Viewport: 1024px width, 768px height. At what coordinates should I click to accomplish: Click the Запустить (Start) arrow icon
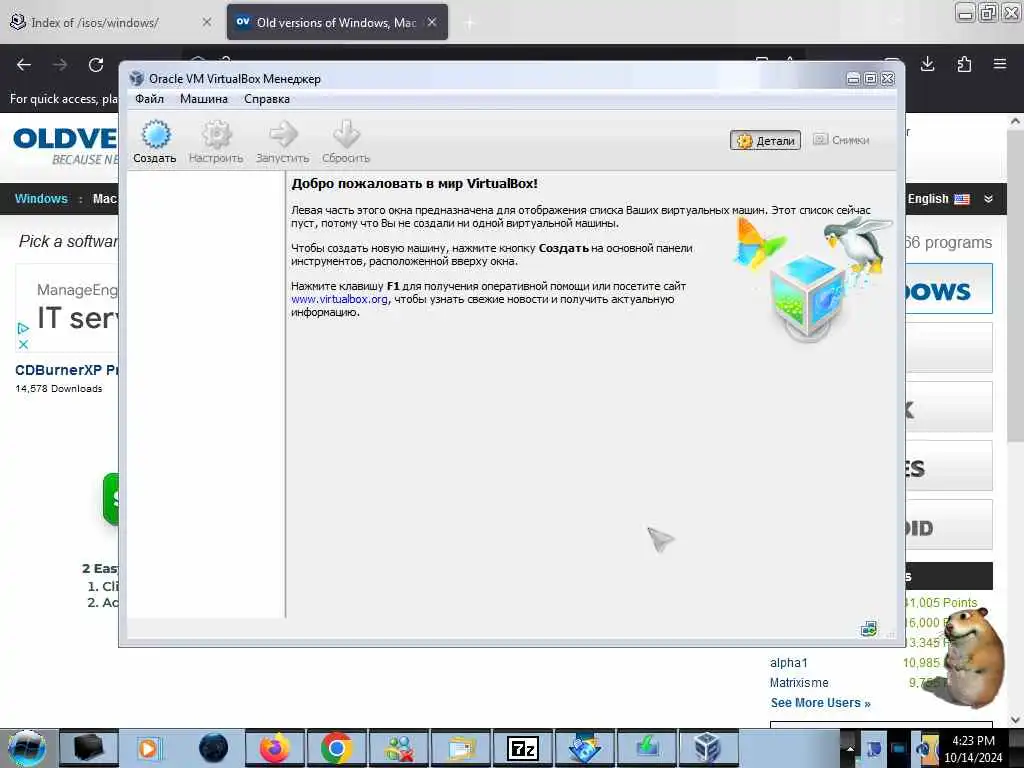283,135
